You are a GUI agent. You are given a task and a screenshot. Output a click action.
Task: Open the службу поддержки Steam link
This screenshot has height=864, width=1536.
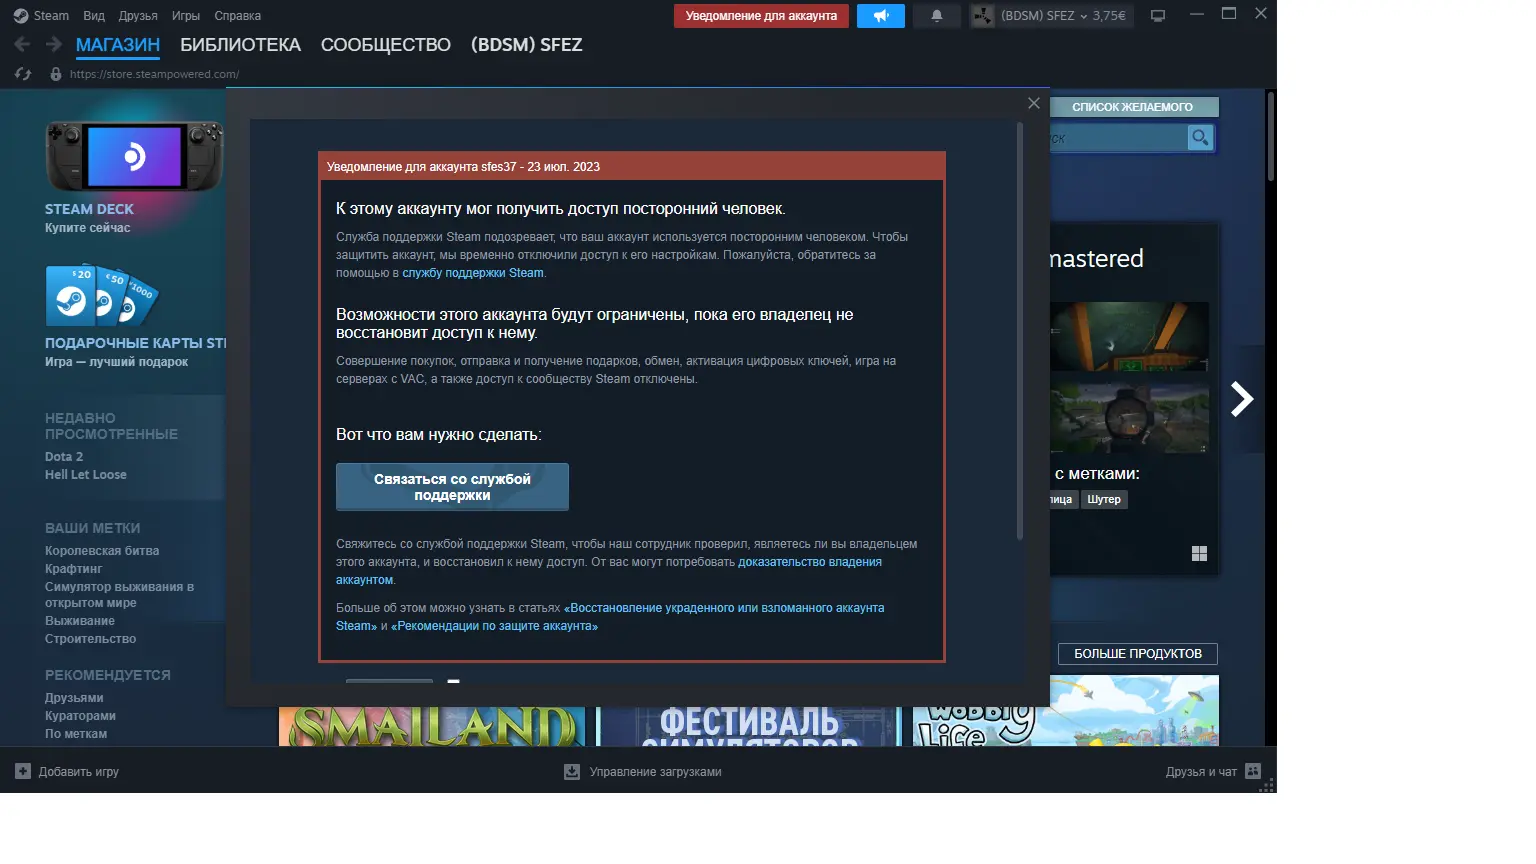click(473, 273)
